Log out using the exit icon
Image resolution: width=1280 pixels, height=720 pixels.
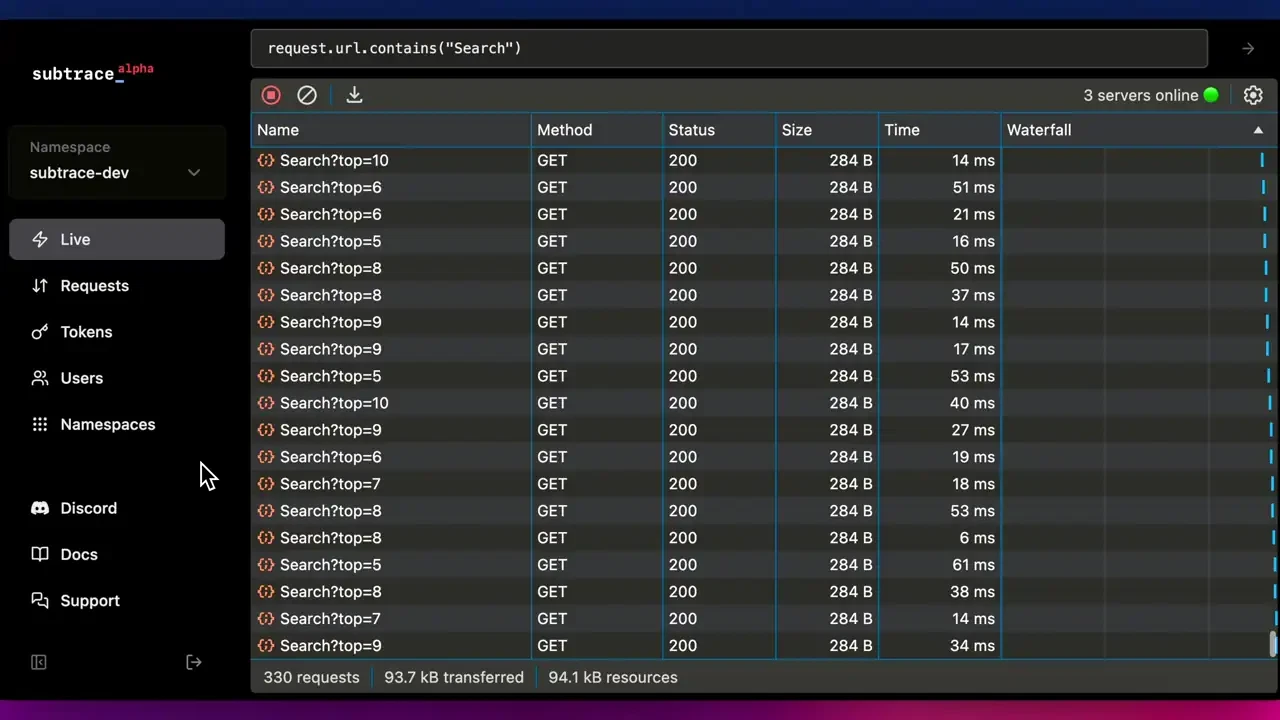(x=194, y=662)
